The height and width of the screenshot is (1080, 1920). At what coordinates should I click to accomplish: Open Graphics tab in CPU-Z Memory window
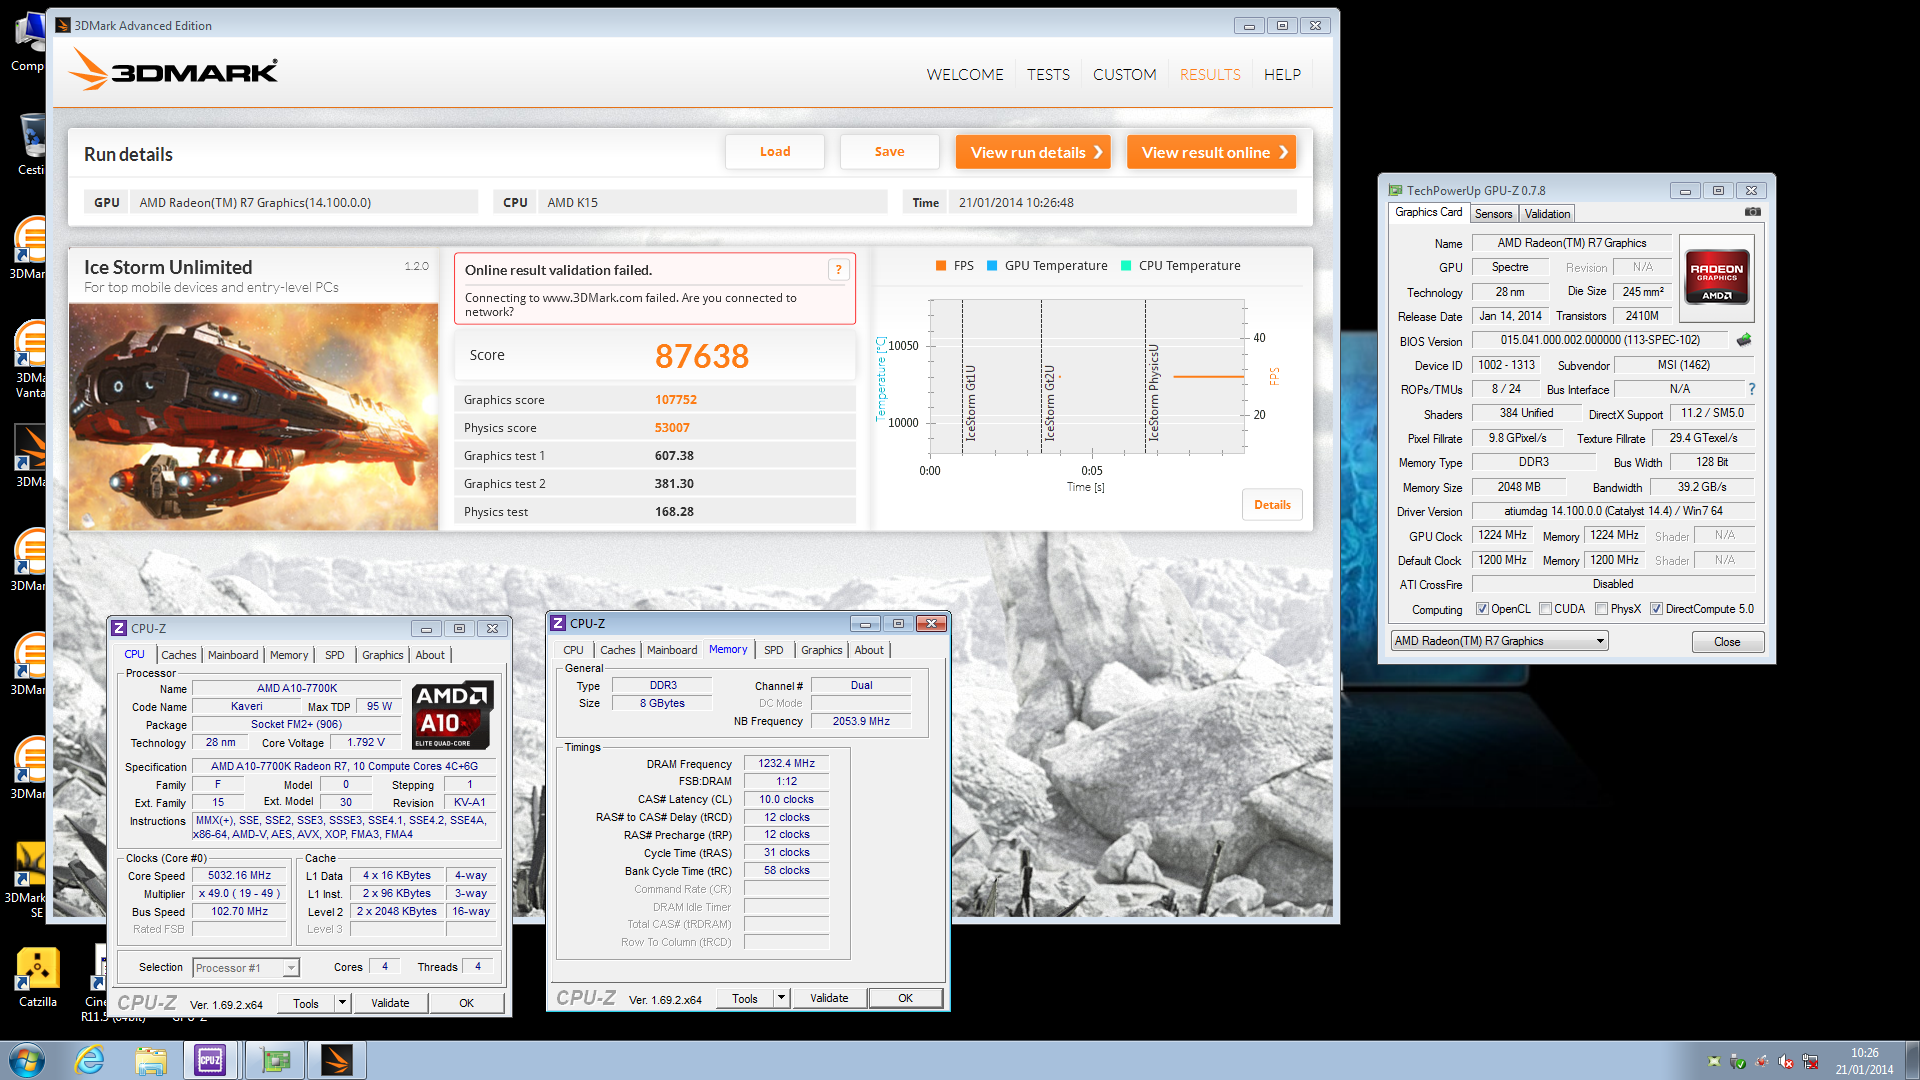(822, 650)
